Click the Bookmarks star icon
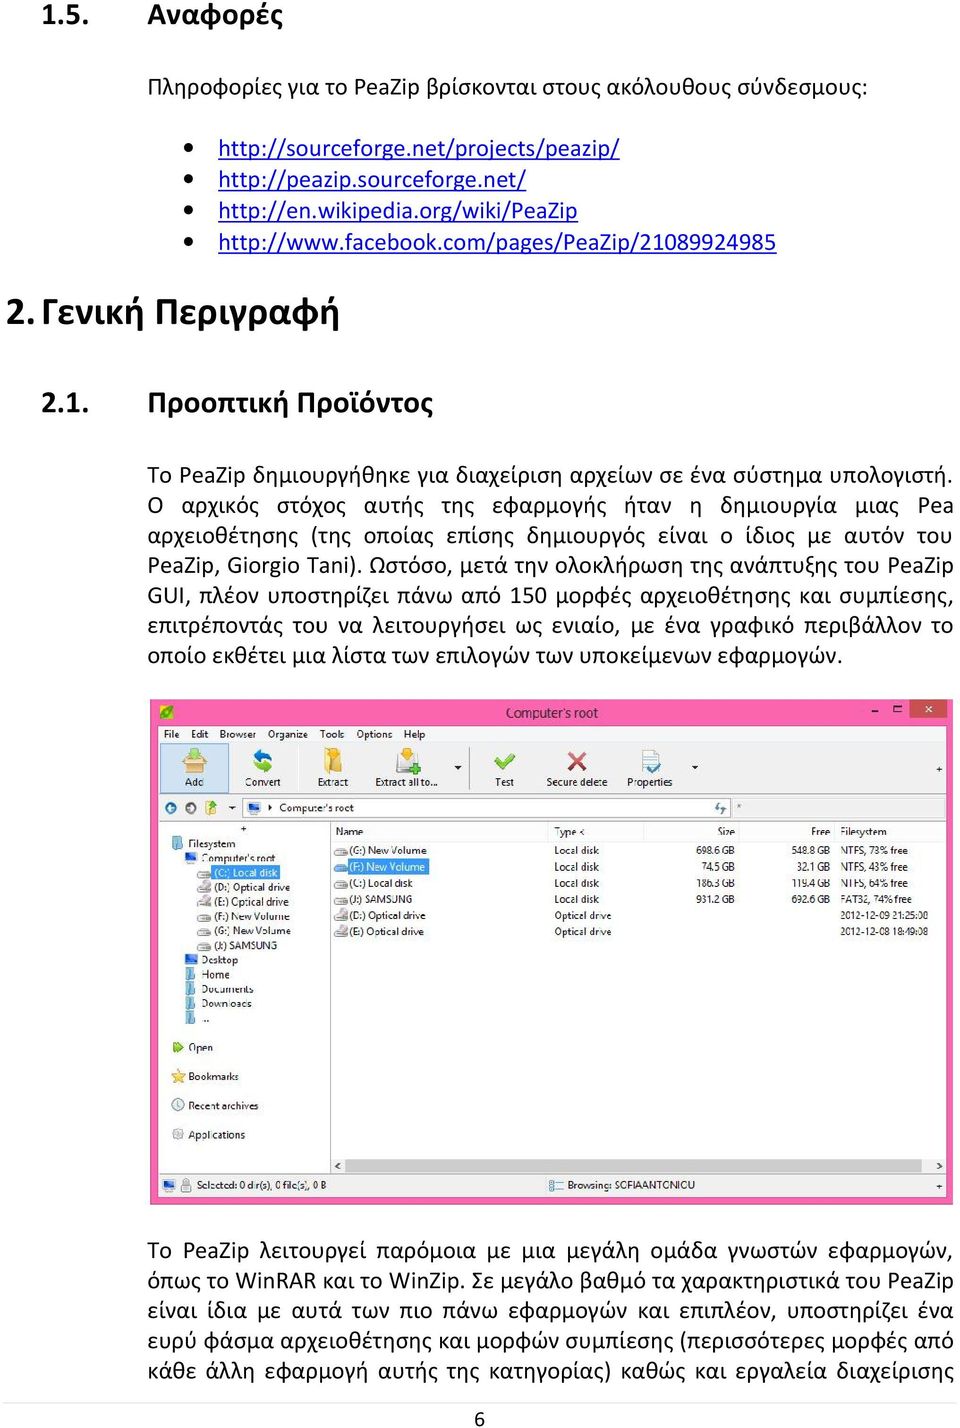 tap(179, 1076)
